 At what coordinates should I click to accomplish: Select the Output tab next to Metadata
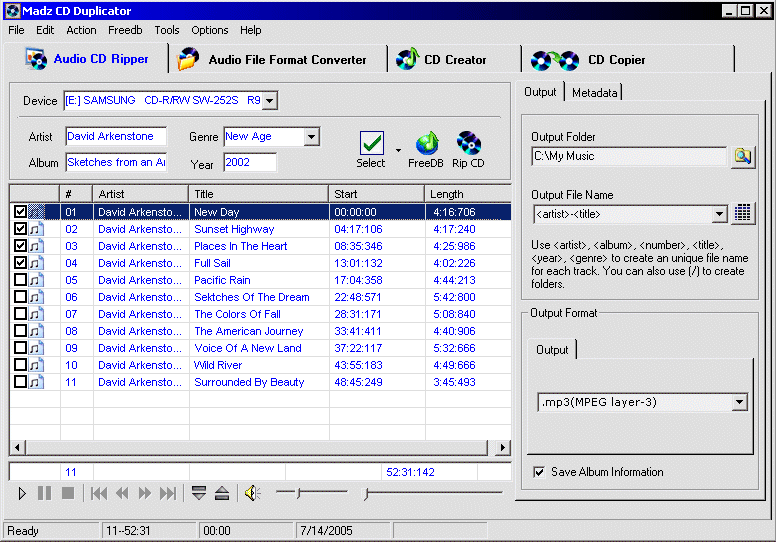[540, 92]
